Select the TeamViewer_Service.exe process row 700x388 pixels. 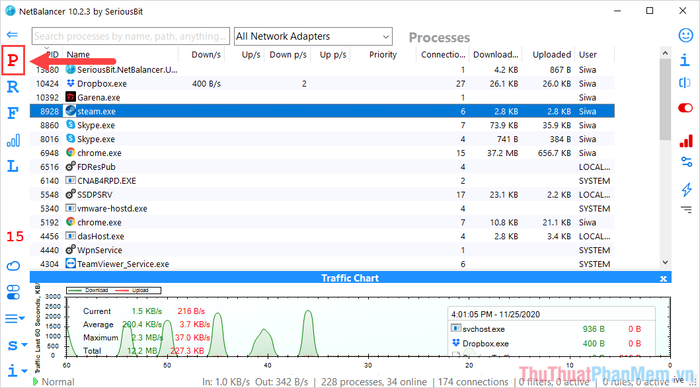pyautogui.click(x=322, y=263)
